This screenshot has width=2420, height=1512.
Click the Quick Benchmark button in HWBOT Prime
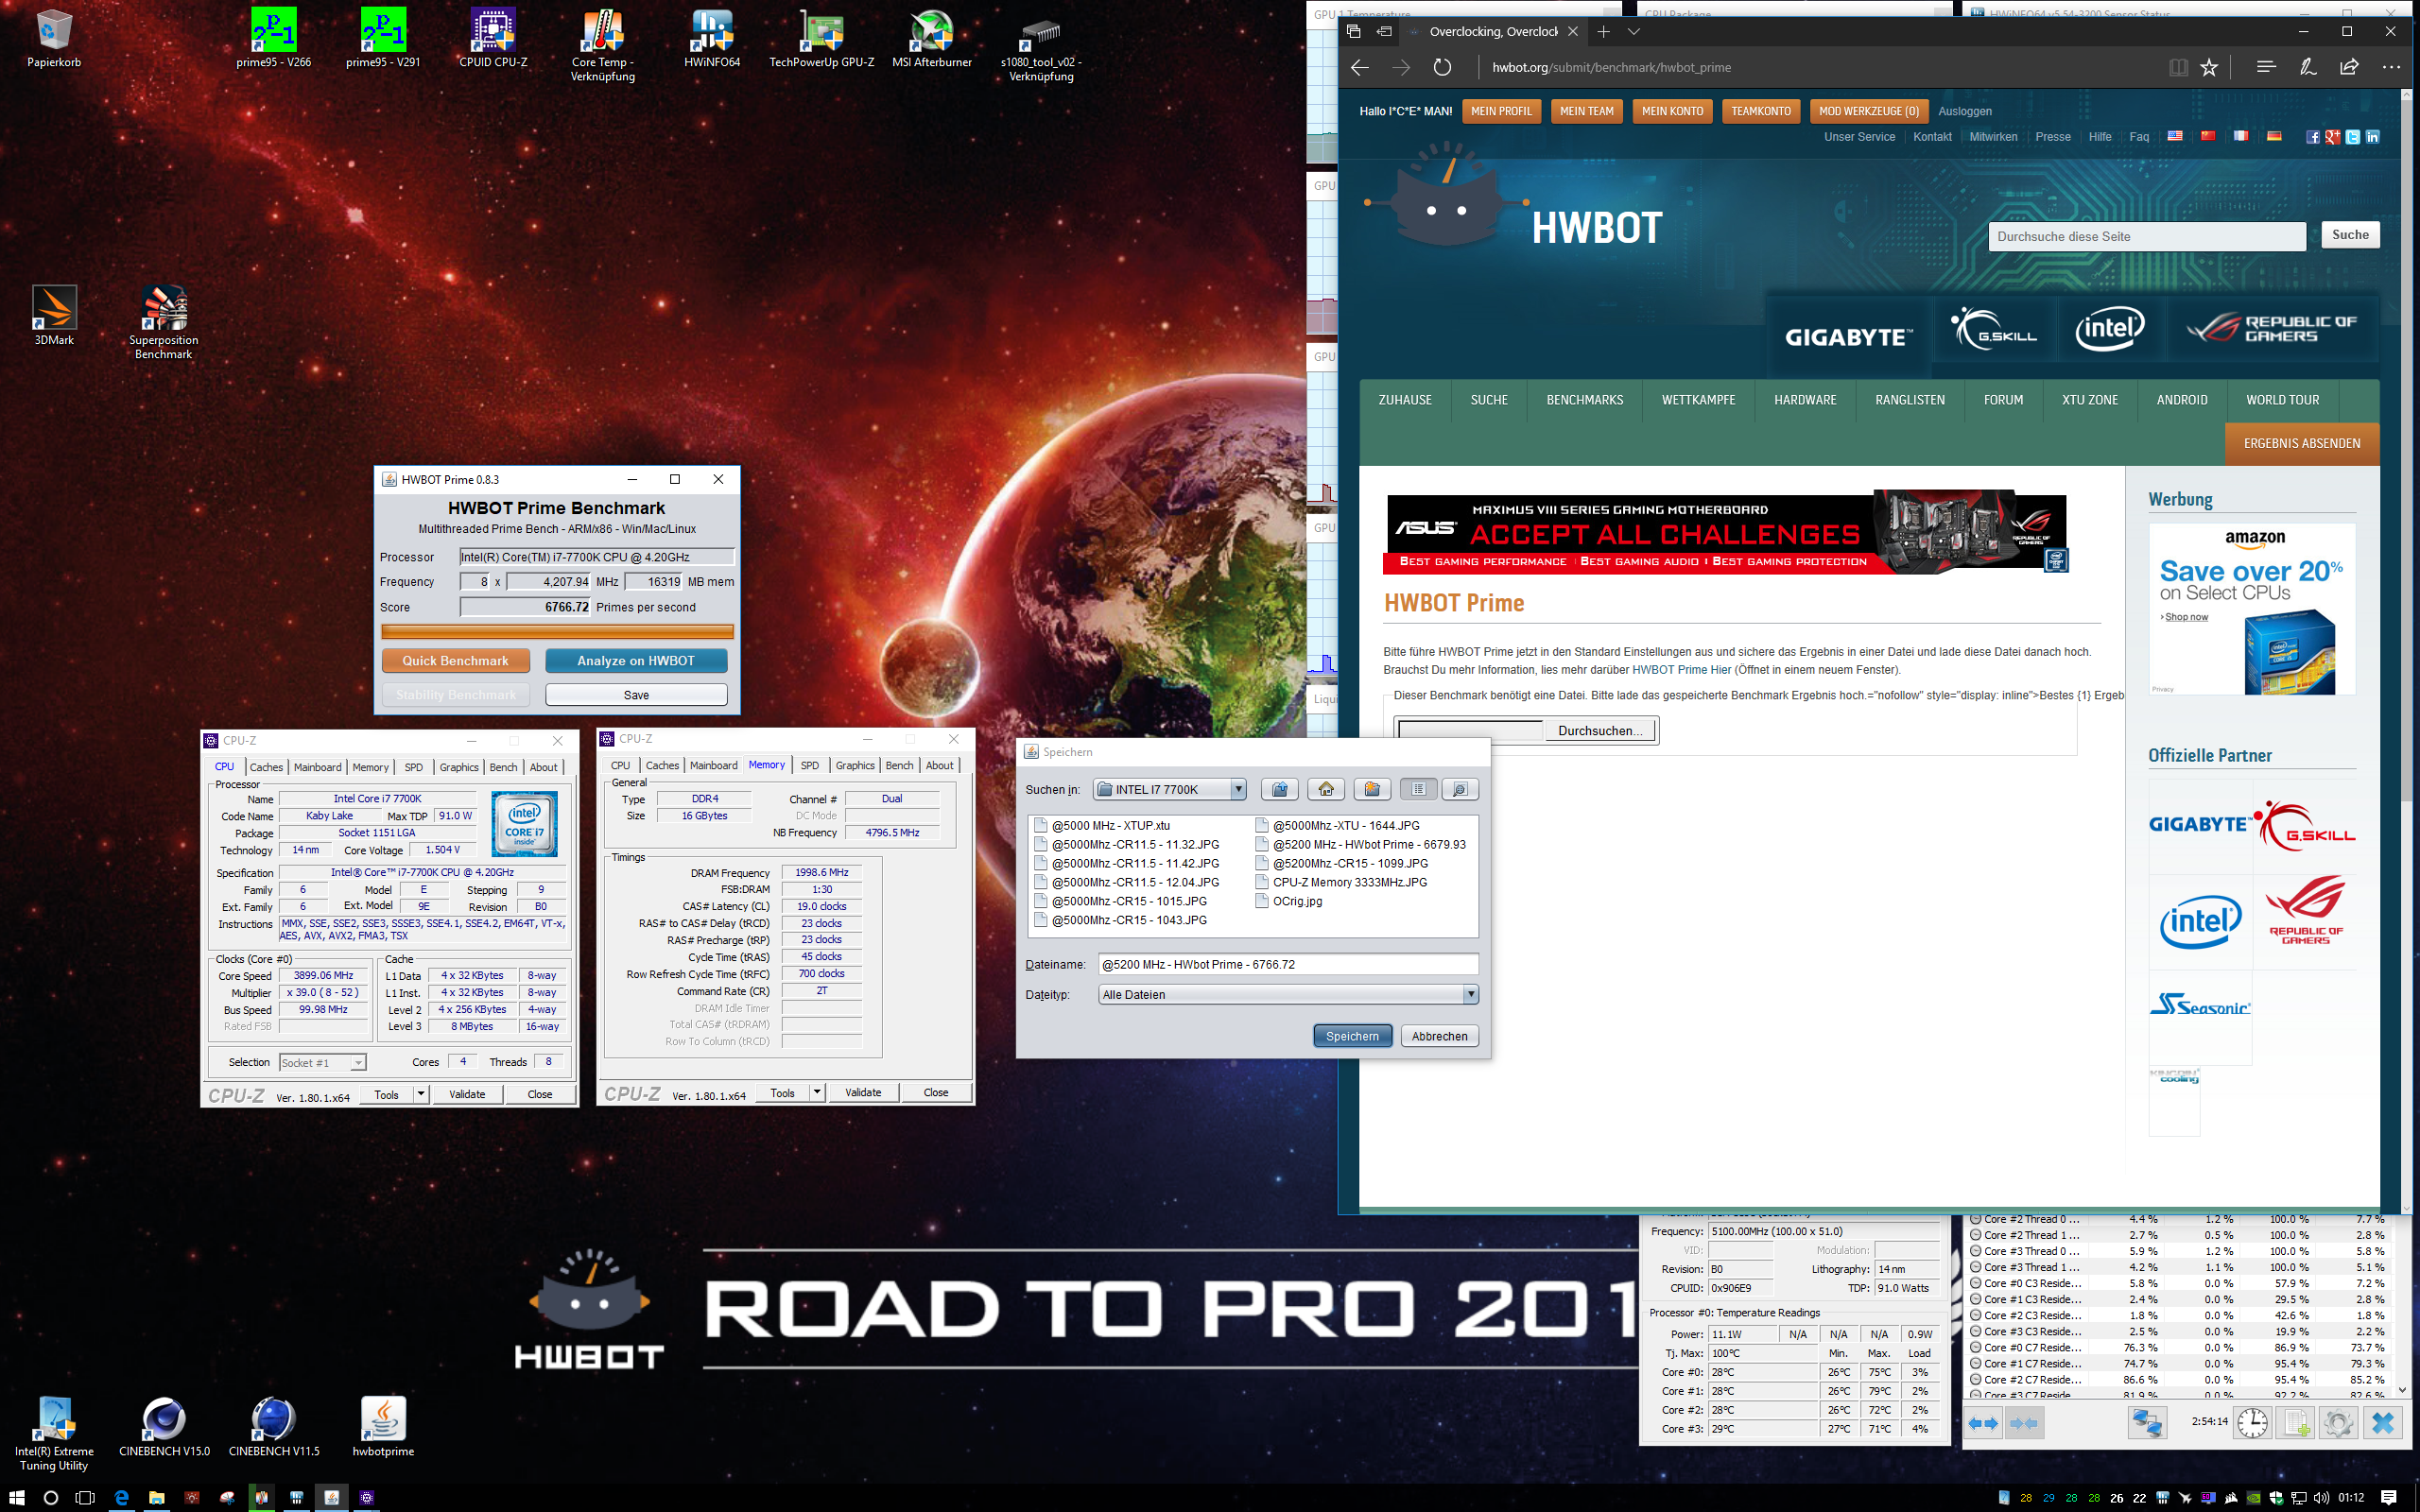(x=456, y=660)
